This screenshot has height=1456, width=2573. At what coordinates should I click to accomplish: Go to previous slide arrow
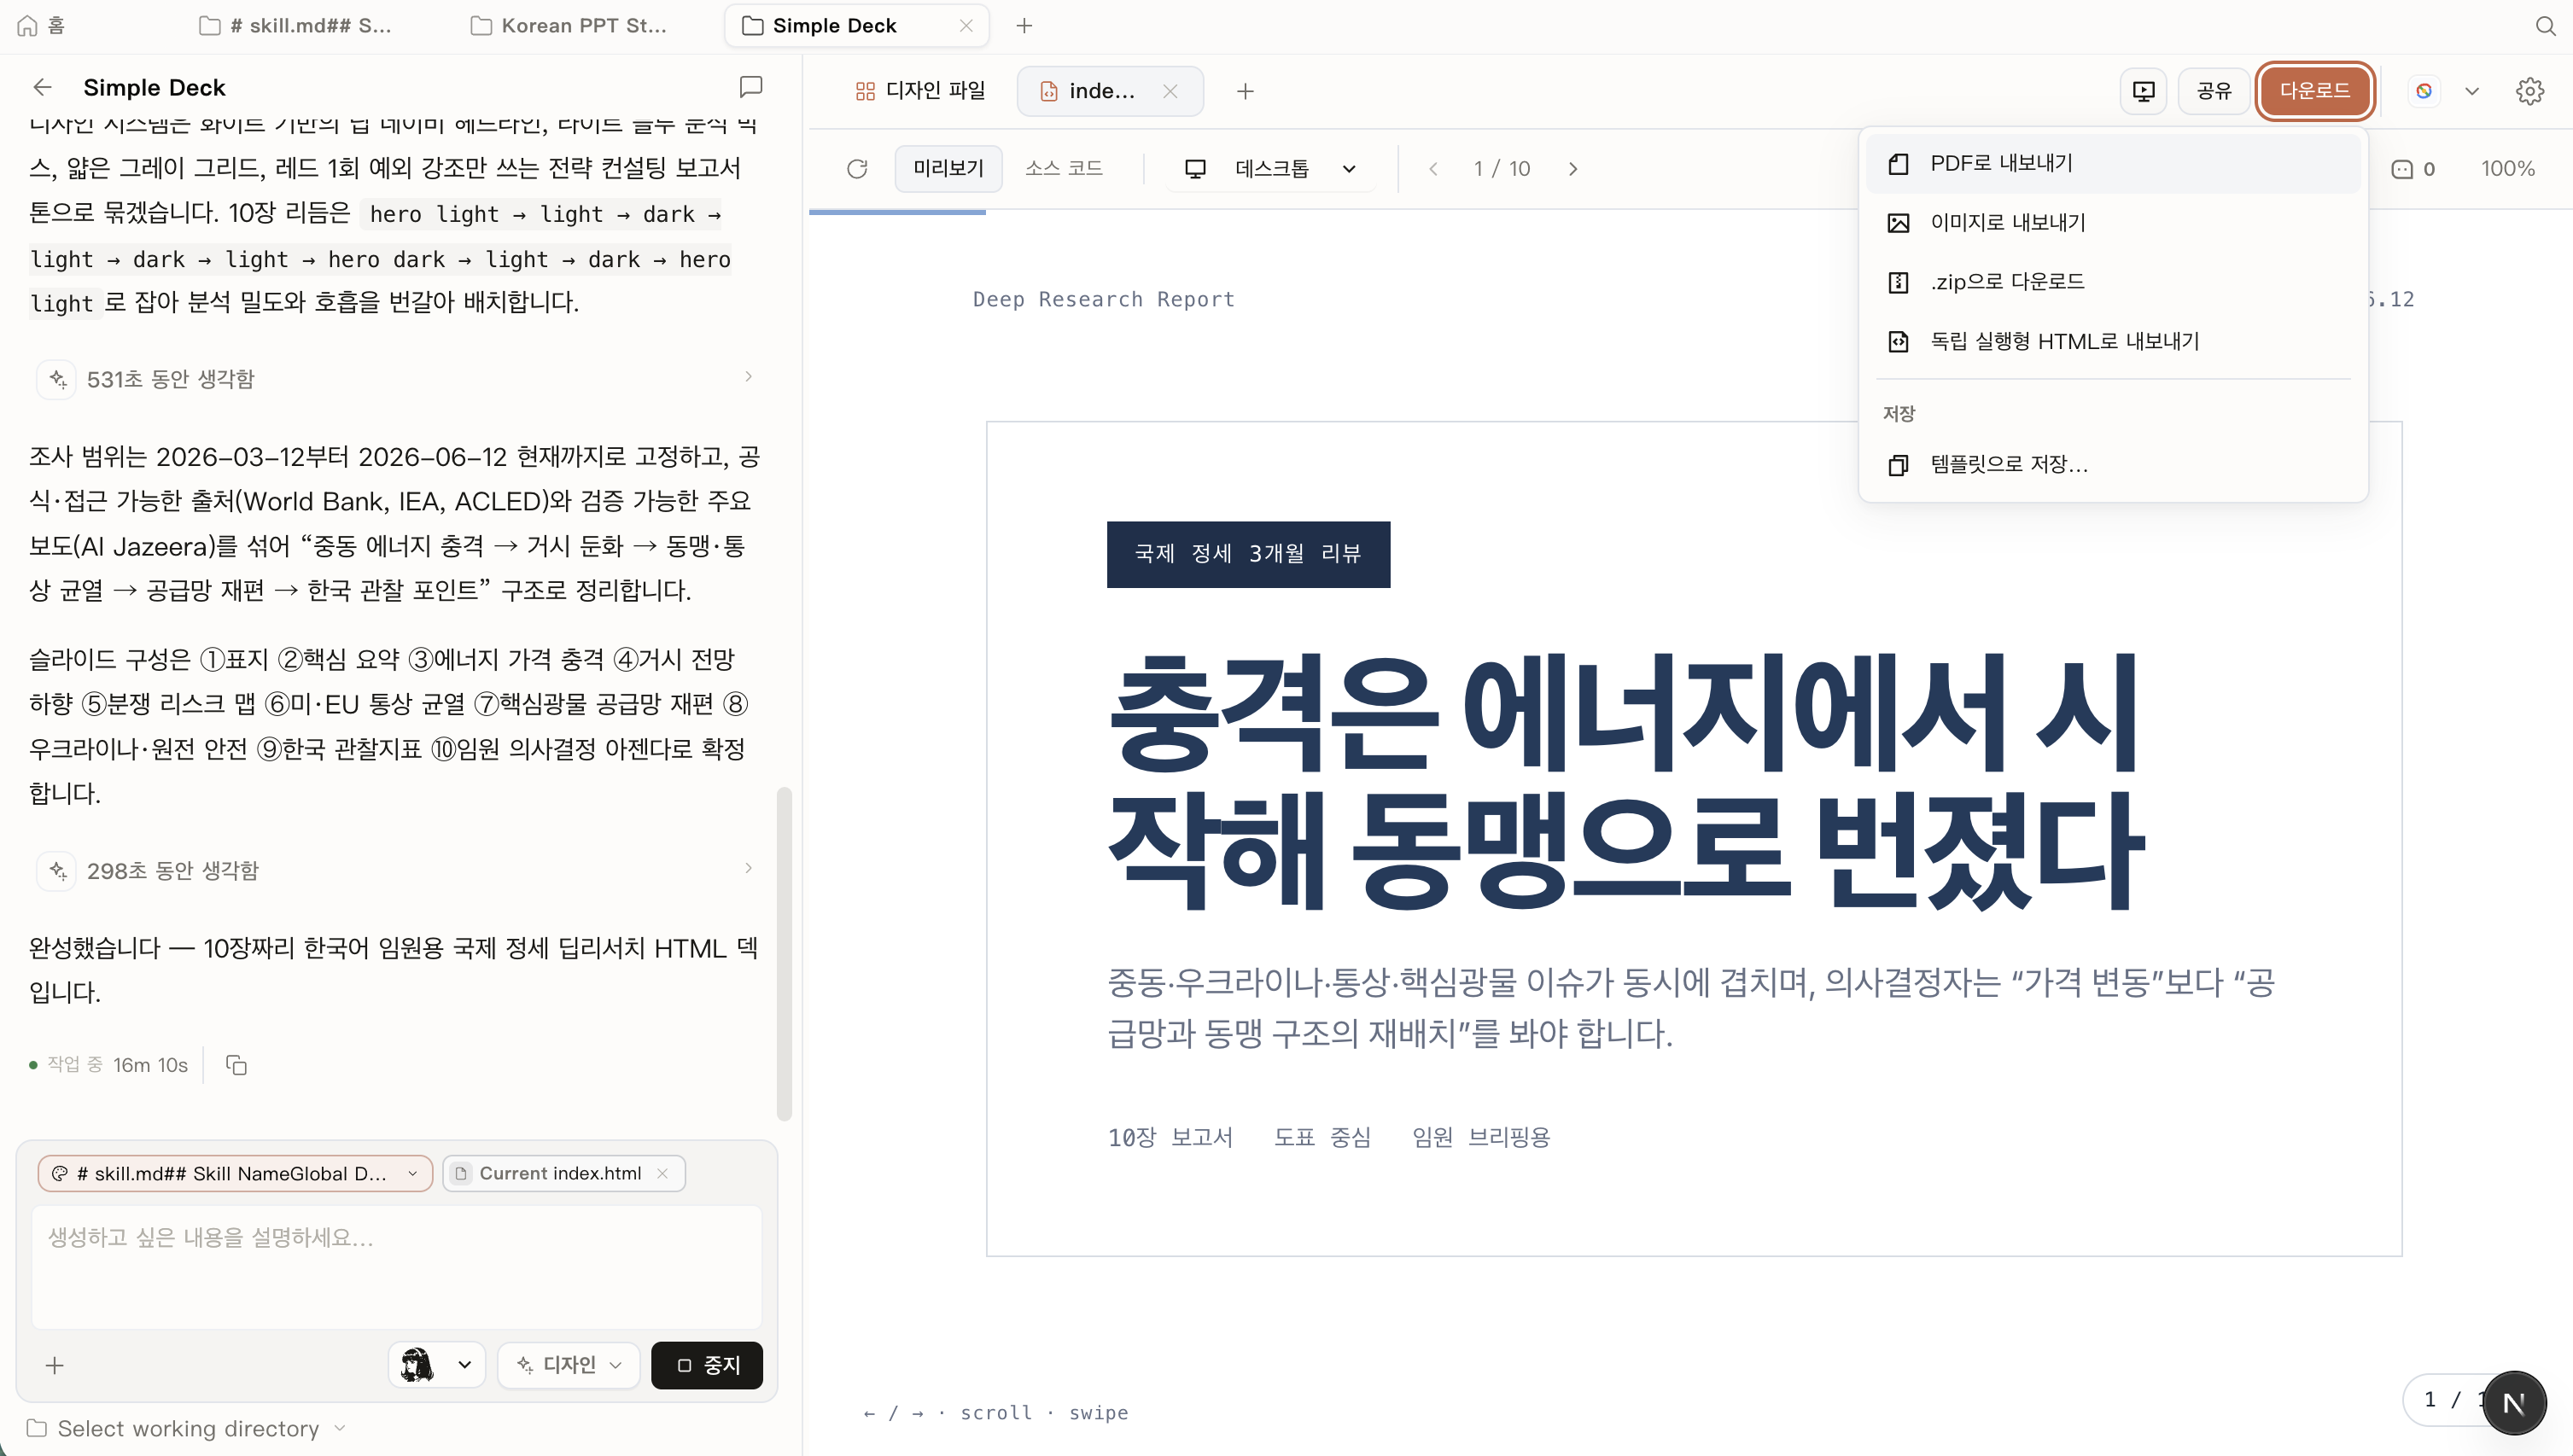click(1433, 168)
